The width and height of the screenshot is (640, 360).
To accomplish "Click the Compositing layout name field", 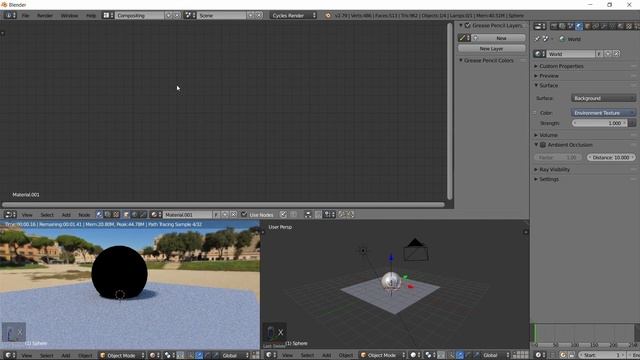I will [140, 15].
